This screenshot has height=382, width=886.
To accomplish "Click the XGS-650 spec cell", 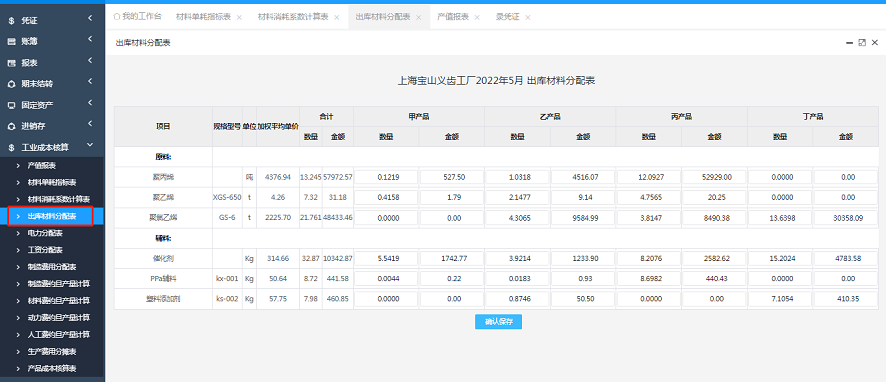I will click(227, 197).
